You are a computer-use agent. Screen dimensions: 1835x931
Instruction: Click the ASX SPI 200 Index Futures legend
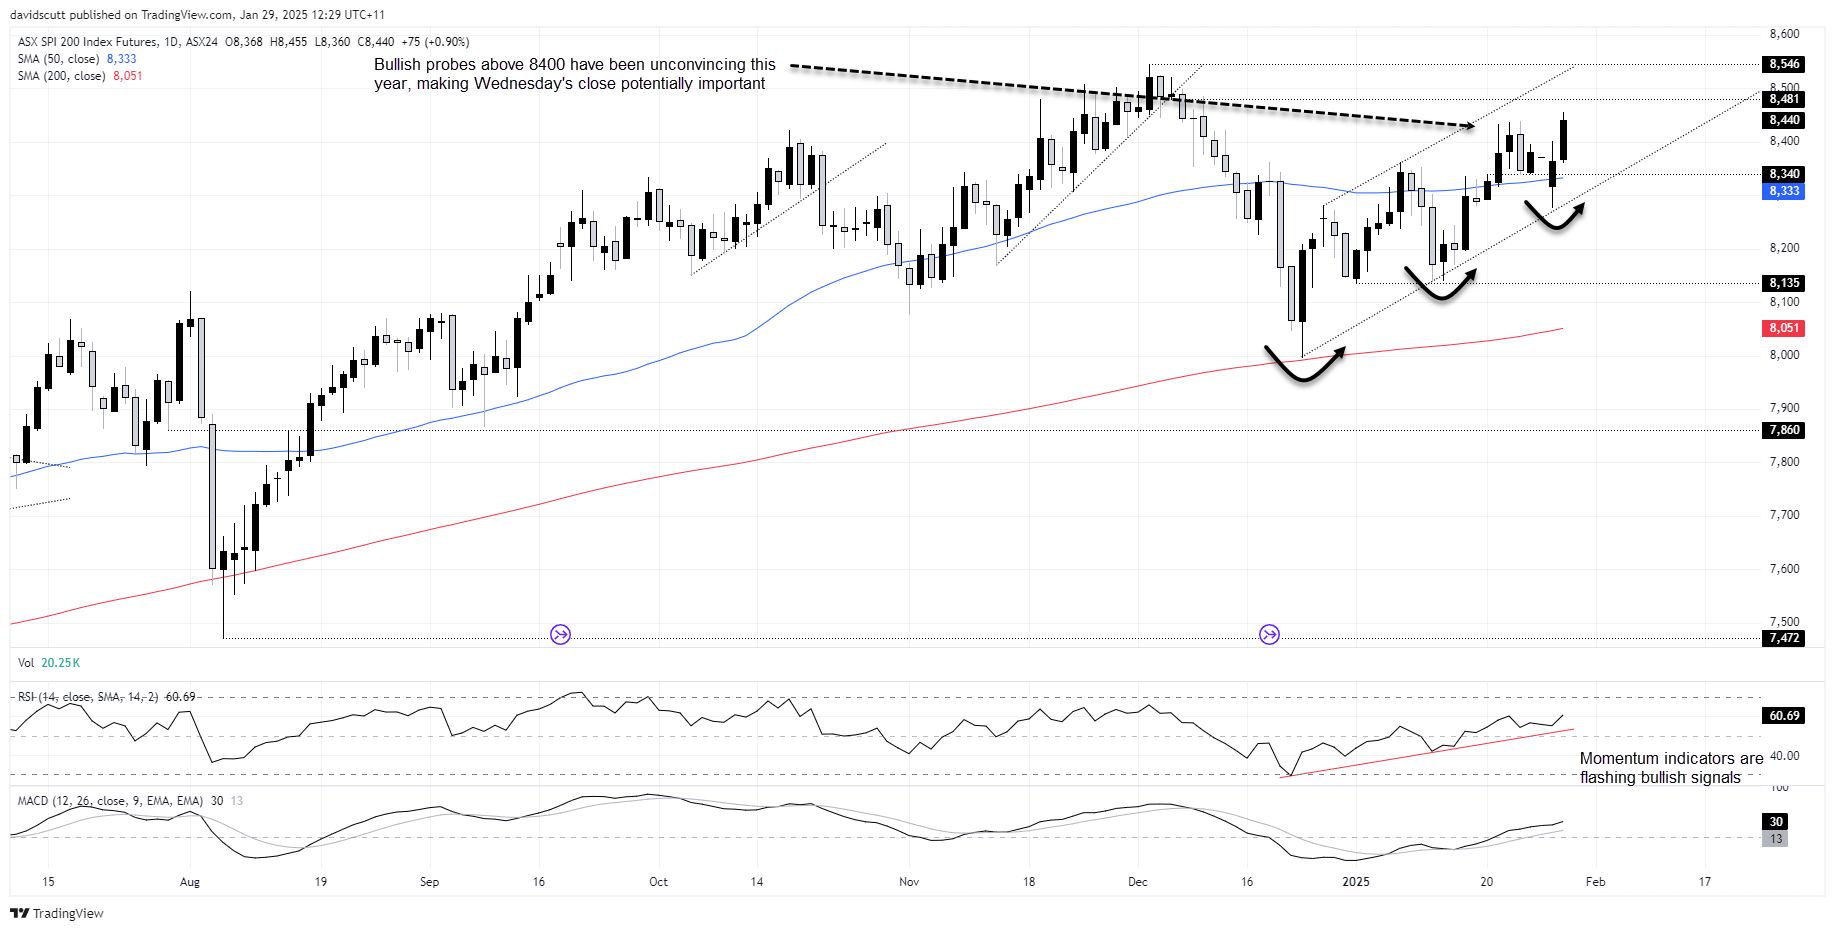[243, 42]
